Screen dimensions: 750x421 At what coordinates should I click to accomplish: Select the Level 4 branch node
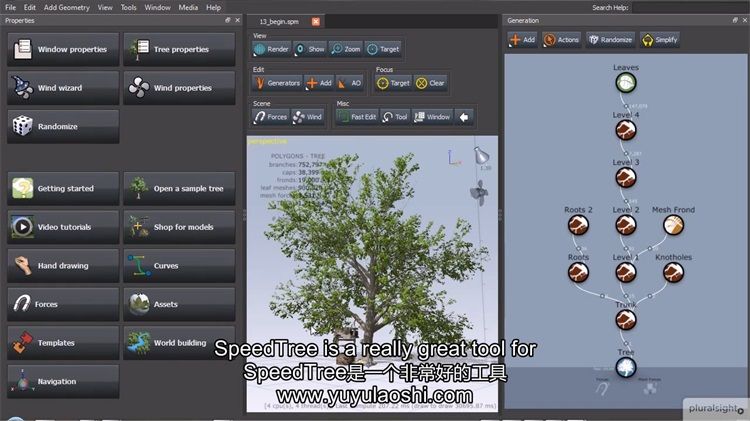626,130
